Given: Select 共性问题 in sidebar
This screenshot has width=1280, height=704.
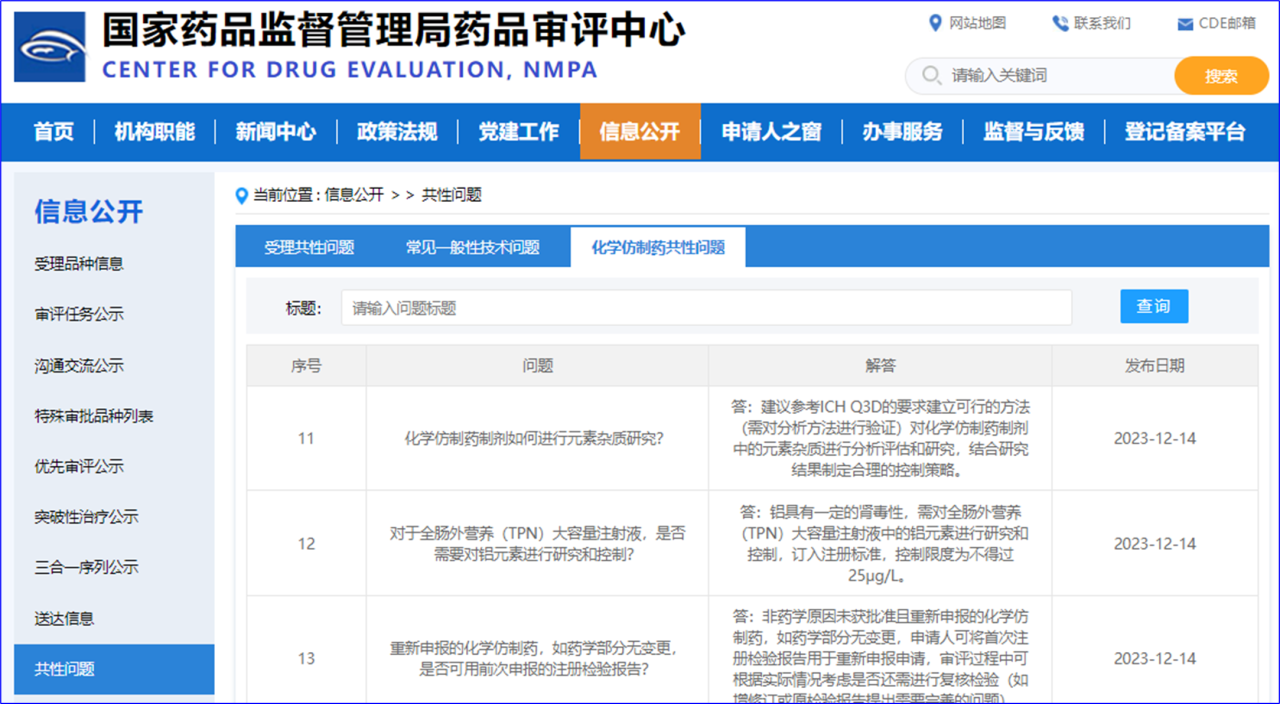Looking at the screenshot, I should pyautogui.click(x=114, y=669).
